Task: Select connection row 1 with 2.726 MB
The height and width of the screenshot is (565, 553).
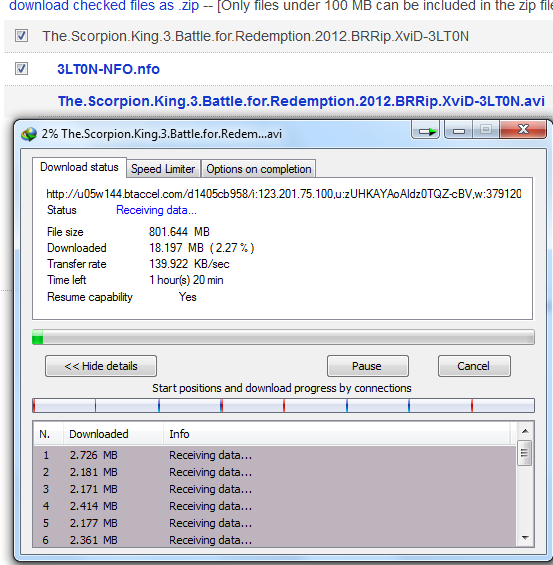Action: tap(275, 455)
